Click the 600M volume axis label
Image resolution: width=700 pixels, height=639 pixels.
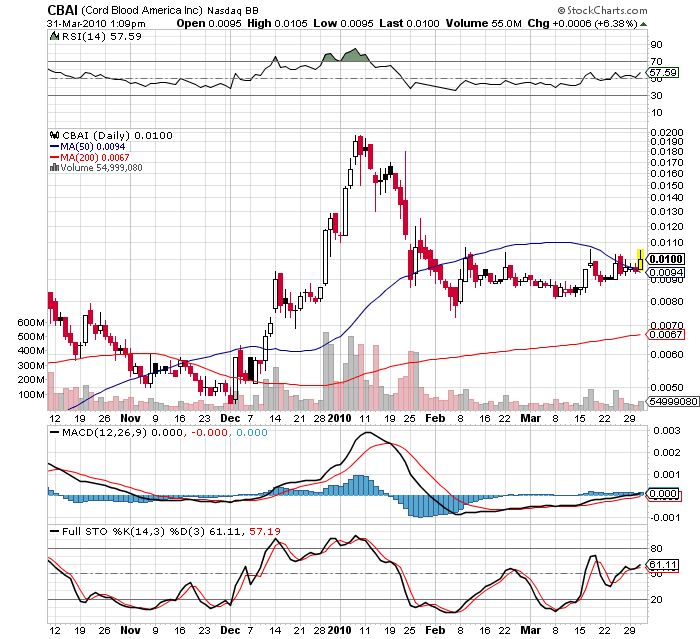[x=31, y=322]
